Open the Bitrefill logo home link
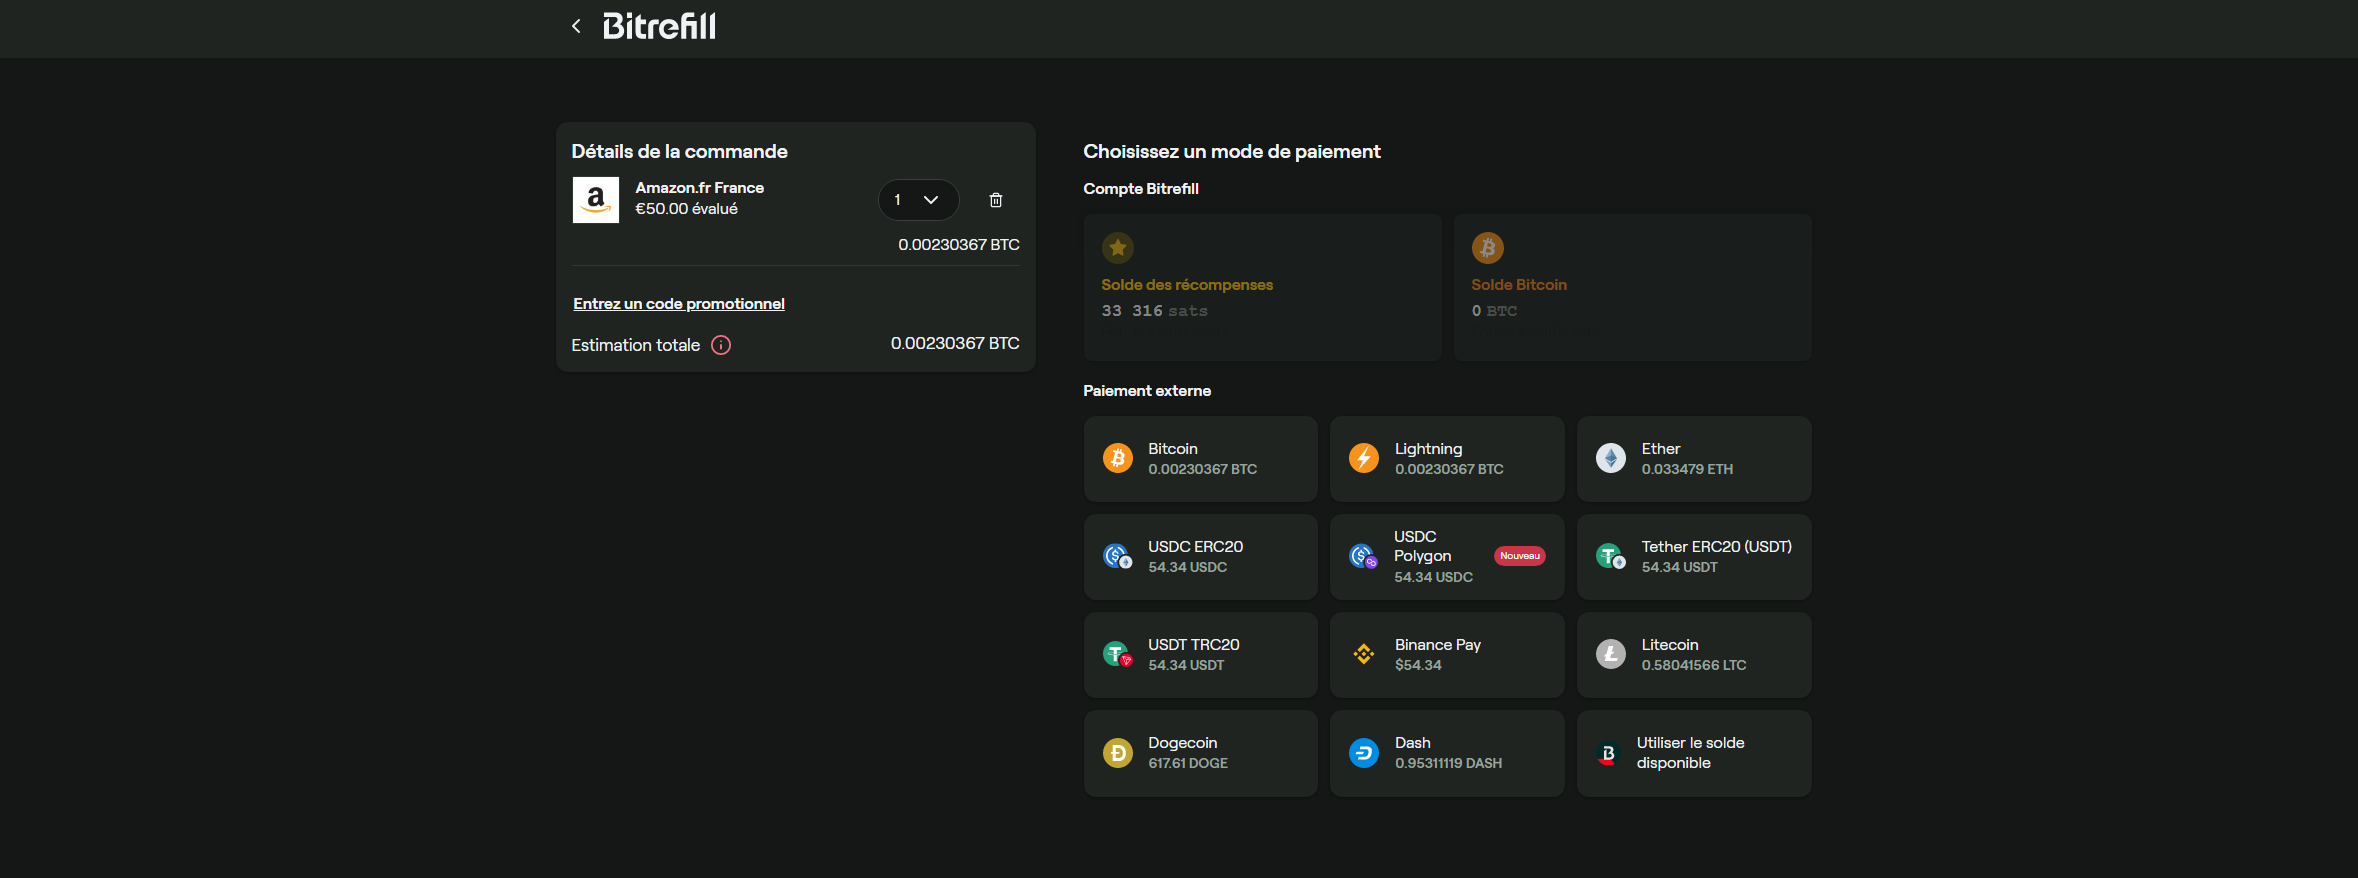Image resolution: width=2358 pixels, height=878 pixels. coord(659,26)
